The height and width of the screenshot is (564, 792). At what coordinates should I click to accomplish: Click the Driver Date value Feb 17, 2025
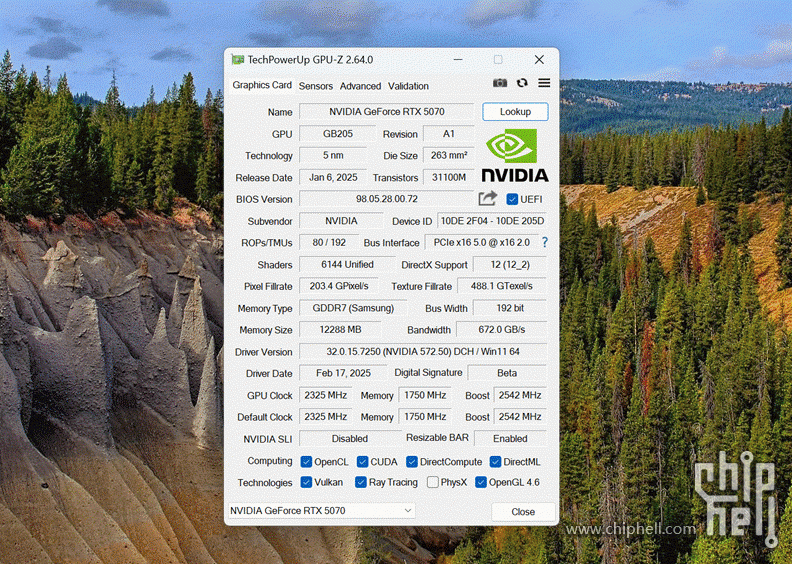pos(343,373)
